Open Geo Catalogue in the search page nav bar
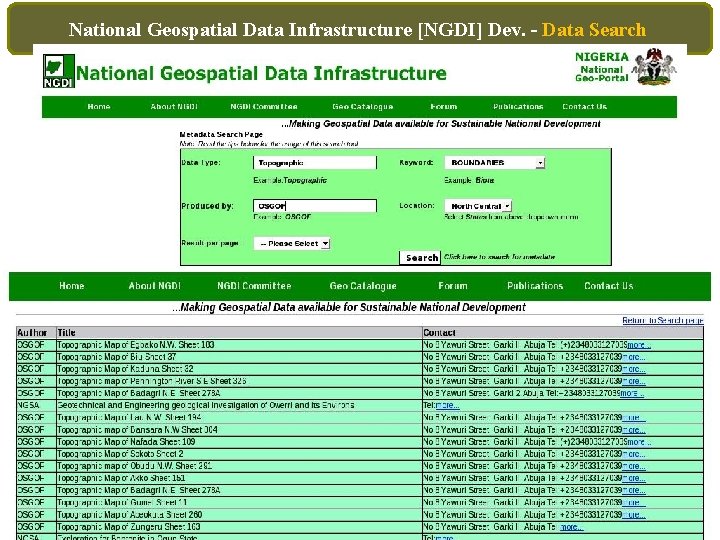The image size is (720, 540). coord(363,107)
